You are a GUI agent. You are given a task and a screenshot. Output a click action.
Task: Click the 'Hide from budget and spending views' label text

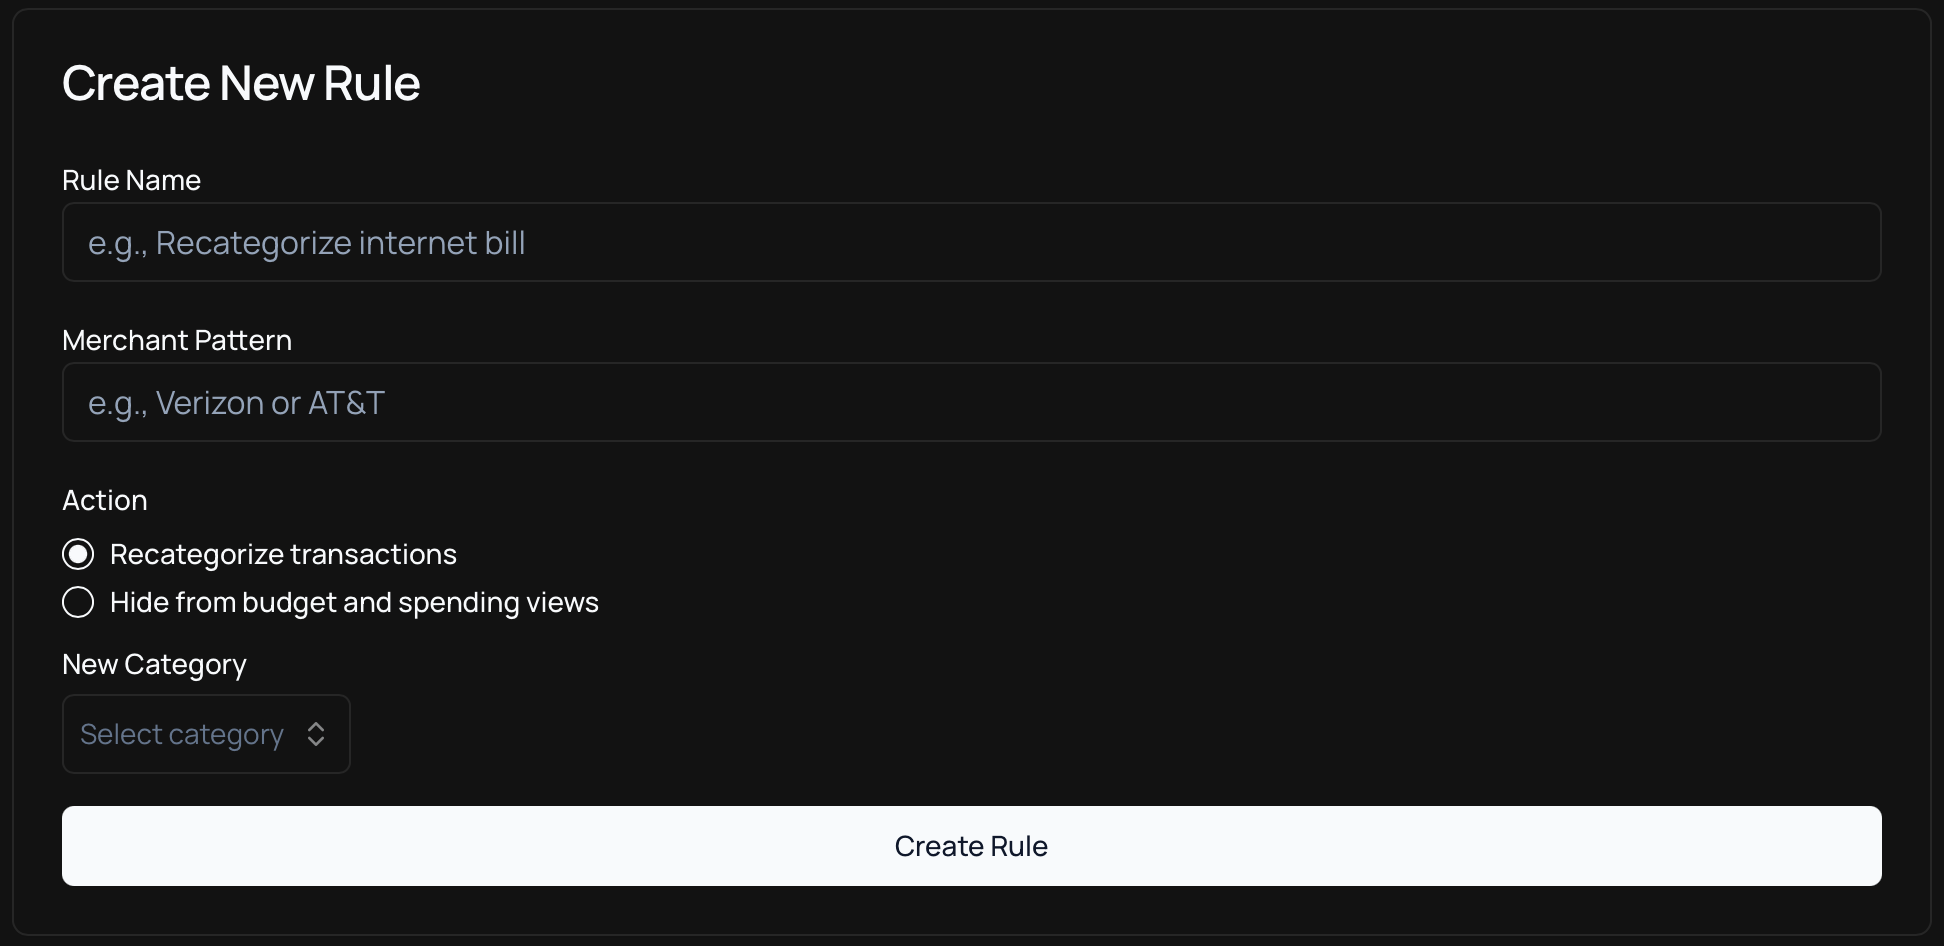[x=354, y=602]
